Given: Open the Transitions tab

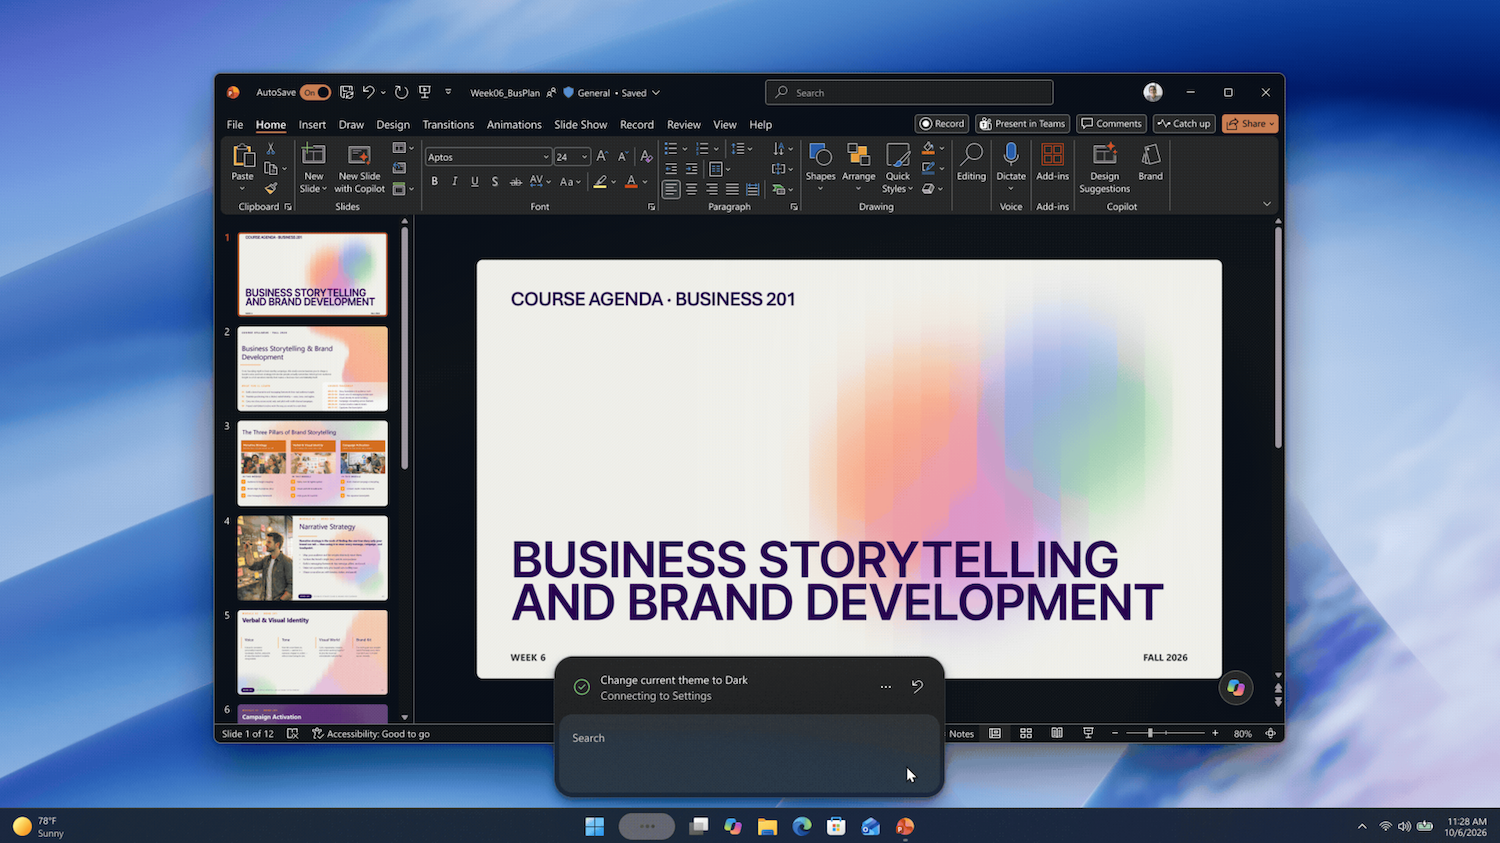Looking at the screenshot, I should pyautogui.click(x=448, y=125).
